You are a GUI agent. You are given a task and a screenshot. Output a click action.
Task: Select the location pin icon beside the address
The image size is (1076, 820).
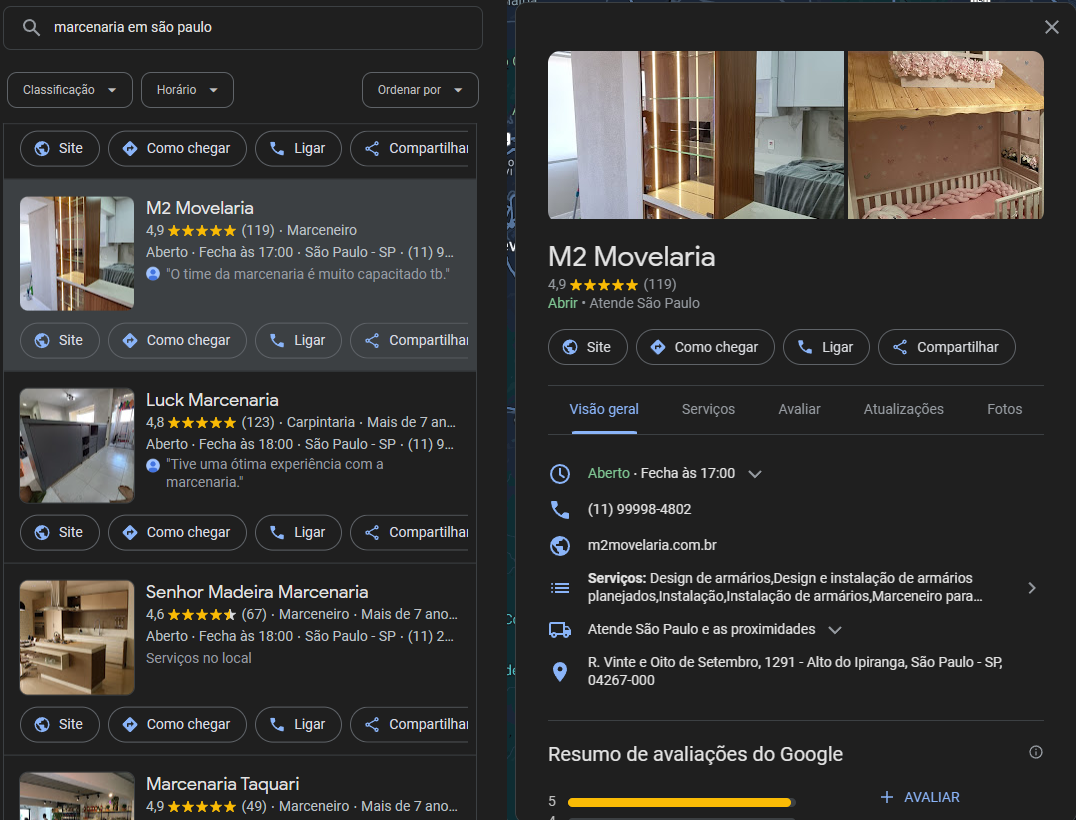tap(561, 672)
